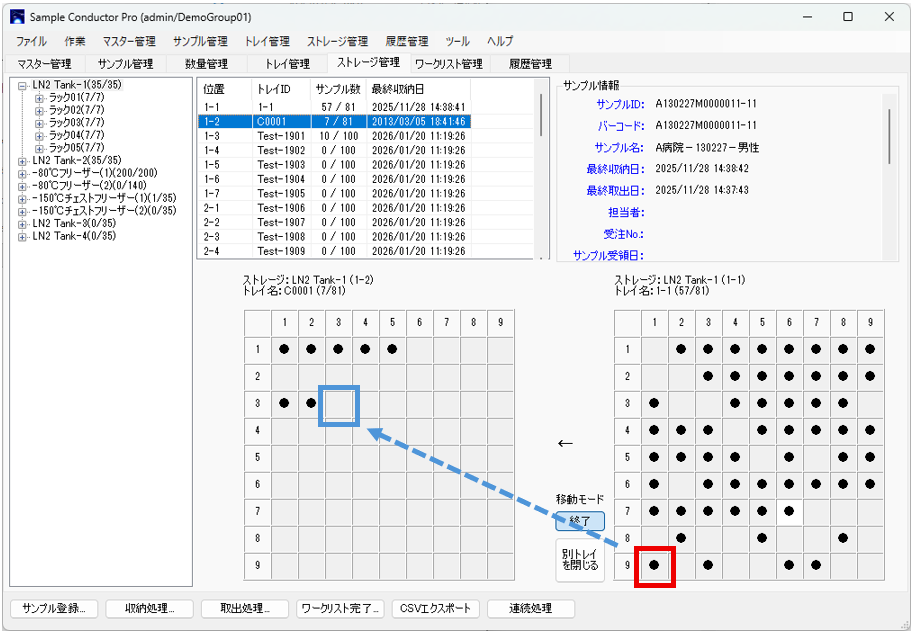Image resolution: width=914 pixels, height=633 pixels.
Task: Open the ツール menu
Action: pyautogui.click(x=457, y=42)
